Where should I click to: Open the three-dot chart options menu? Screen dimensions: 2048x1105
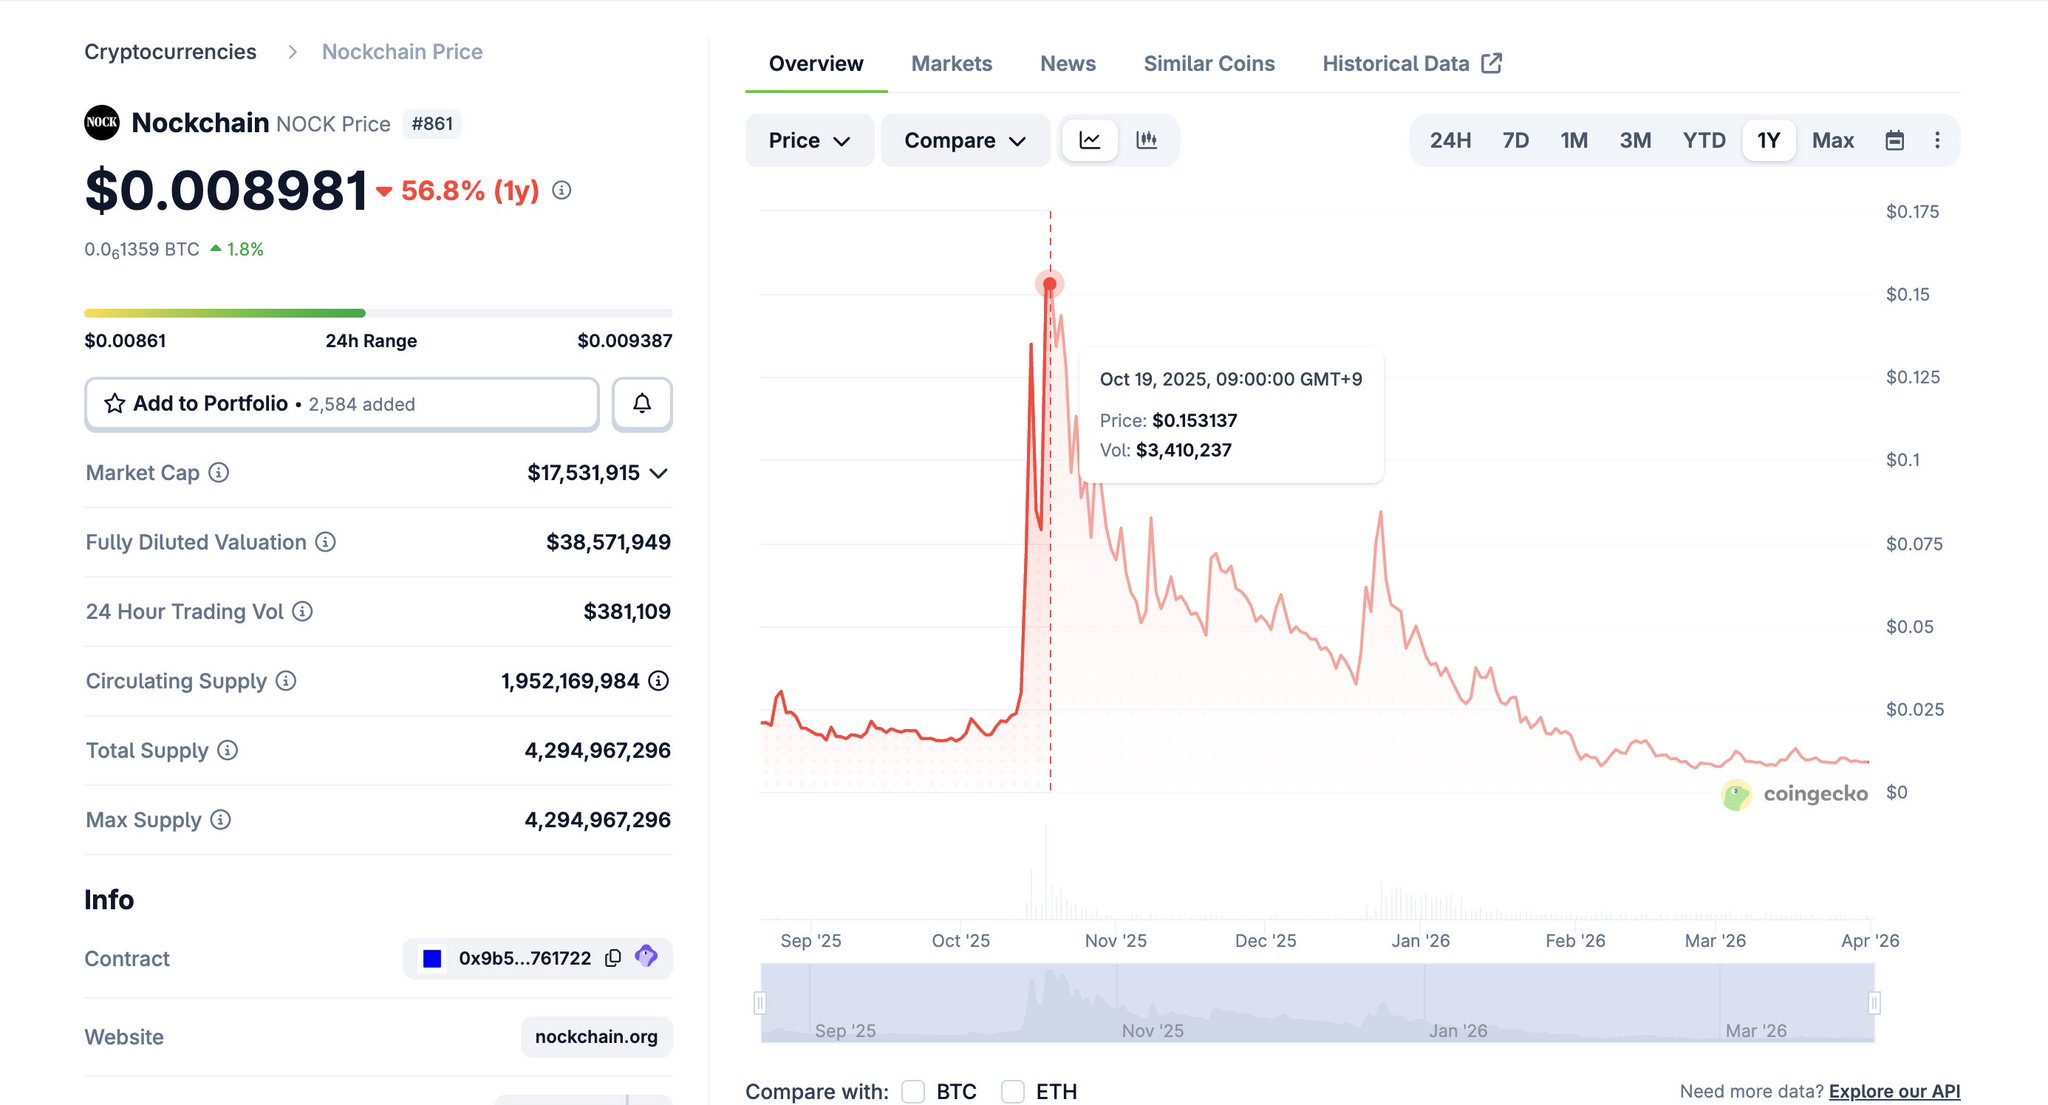point(1937,140)
